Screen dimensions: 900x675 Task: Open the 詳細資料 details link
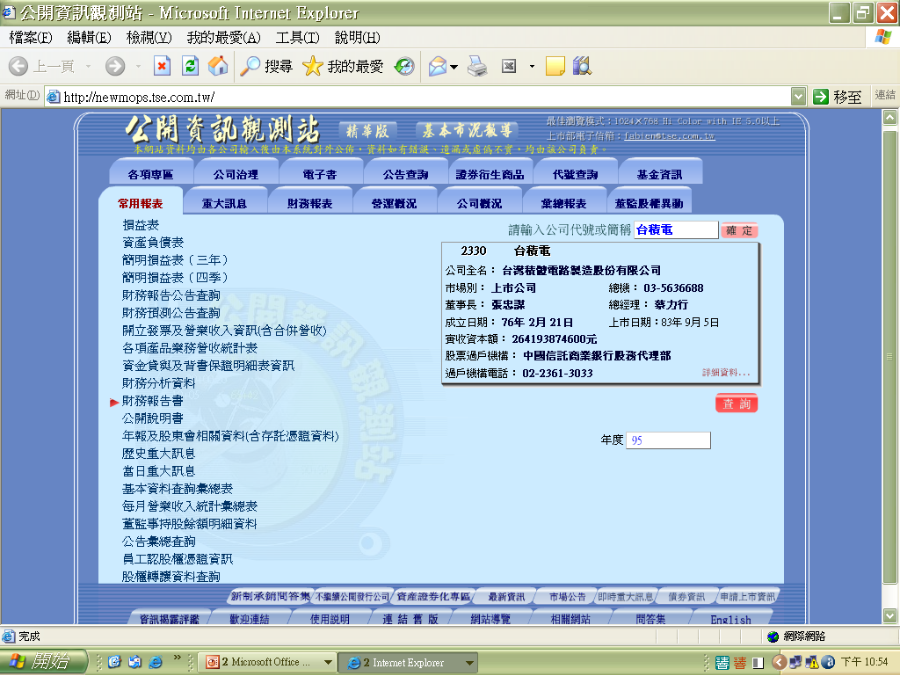(726, 373)
